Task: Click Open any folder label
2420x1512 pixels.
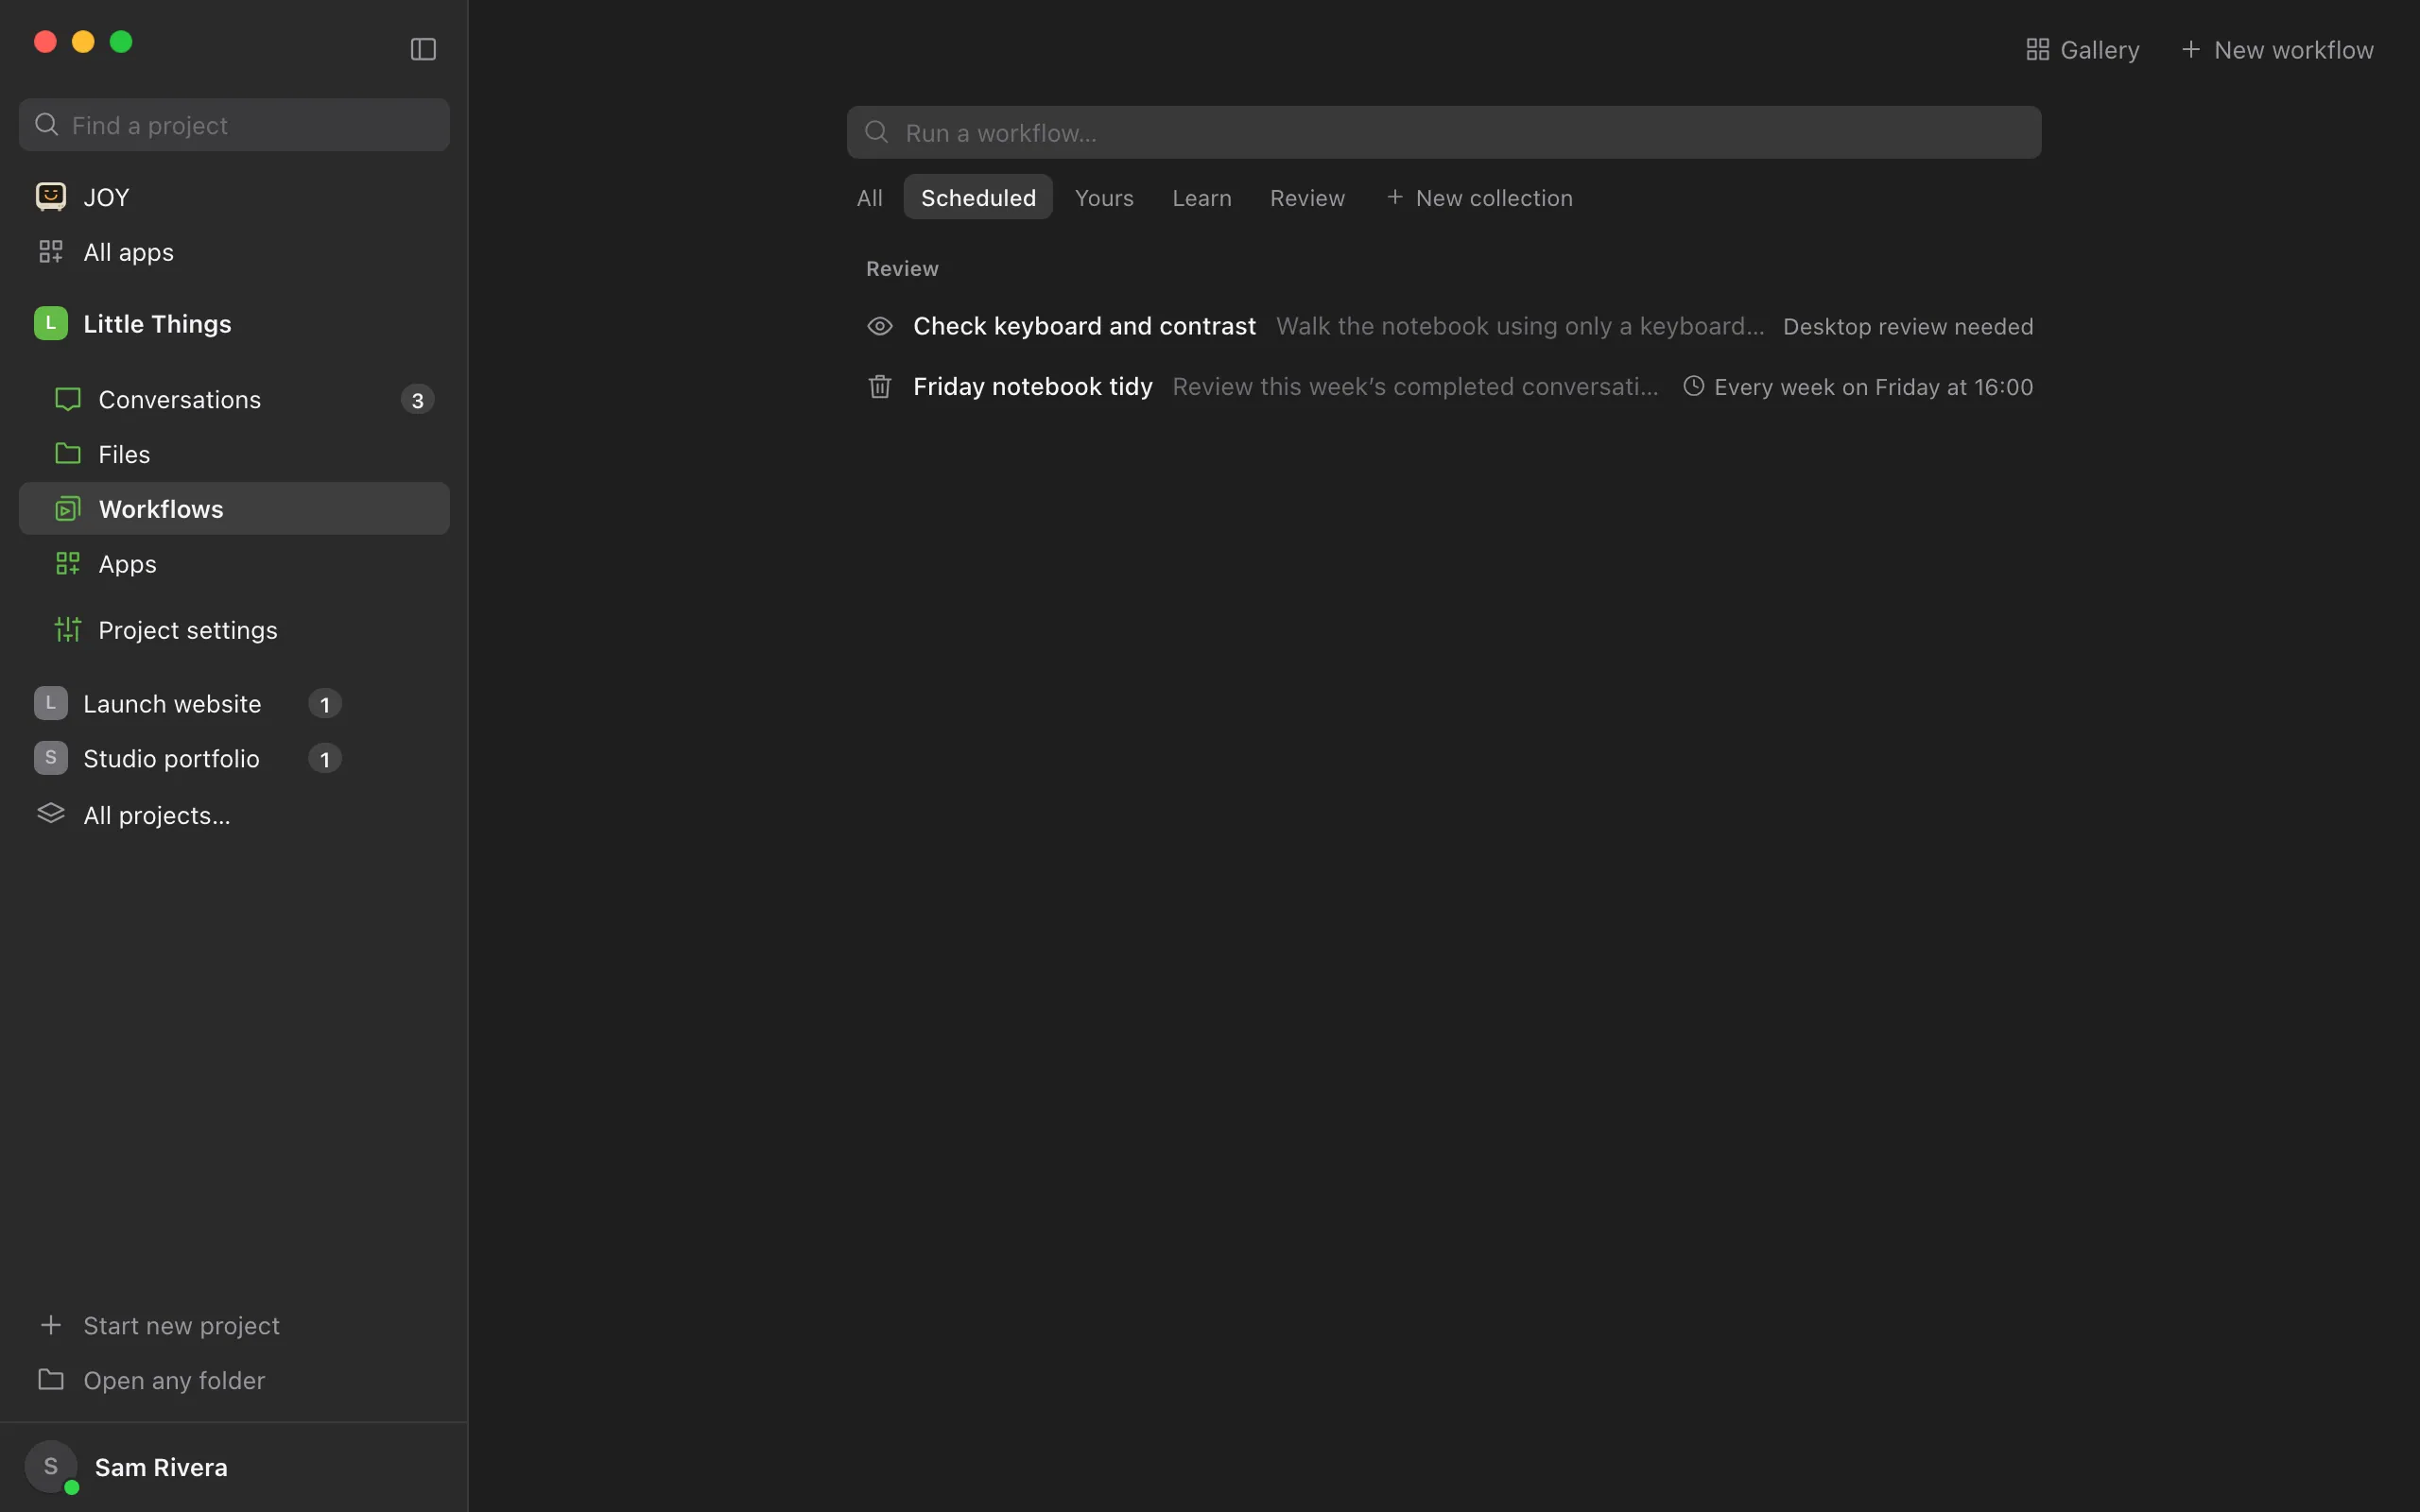Action: click(x=174, y=1380)
